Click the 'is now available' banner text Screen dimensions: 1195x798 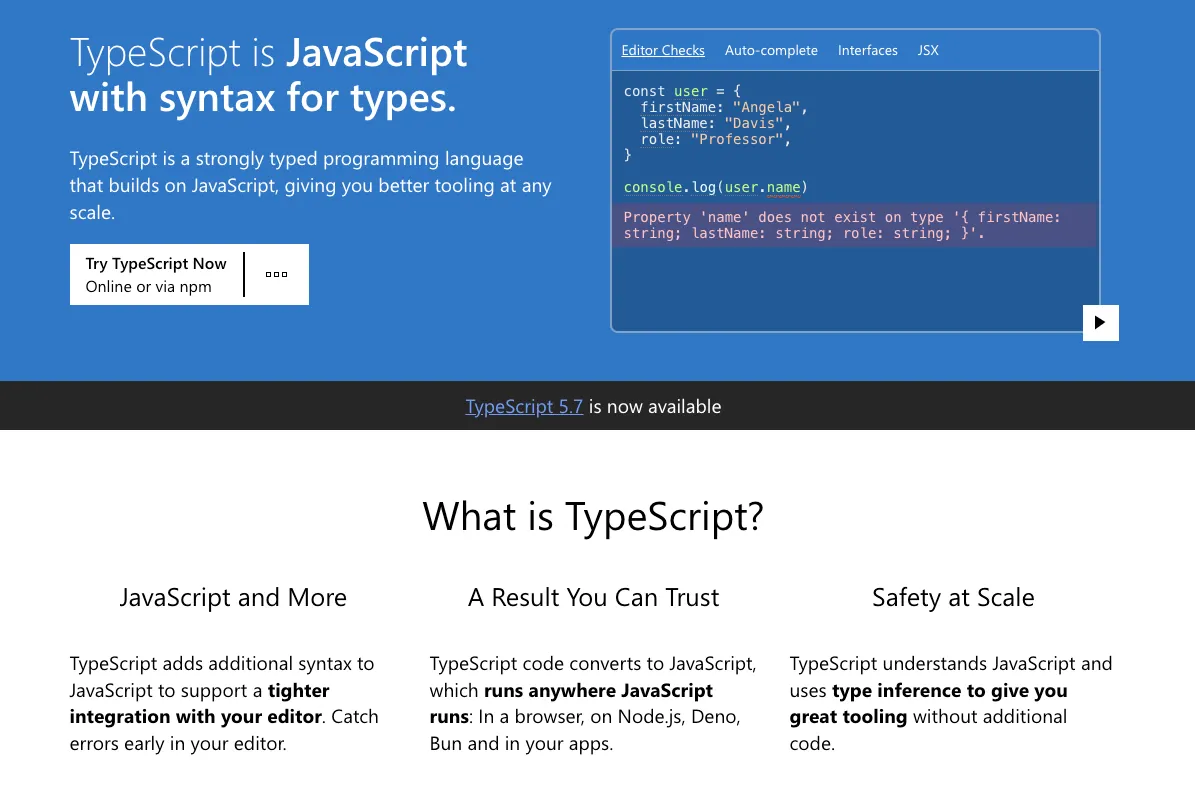[655, 406]
